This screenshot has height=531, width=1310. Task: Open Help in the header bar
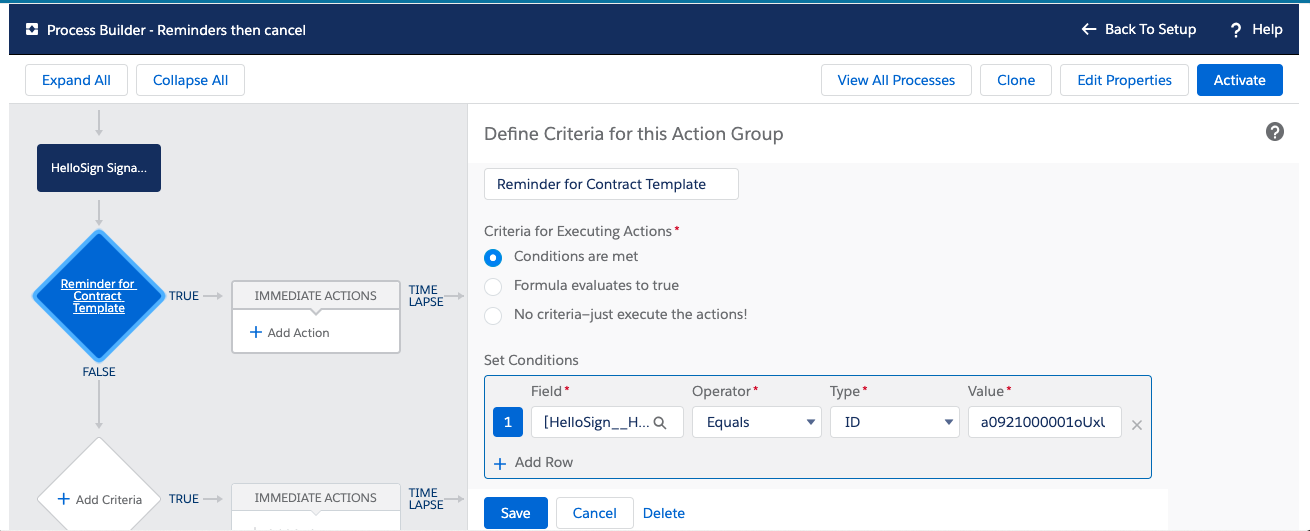(x=1256, y=30)
